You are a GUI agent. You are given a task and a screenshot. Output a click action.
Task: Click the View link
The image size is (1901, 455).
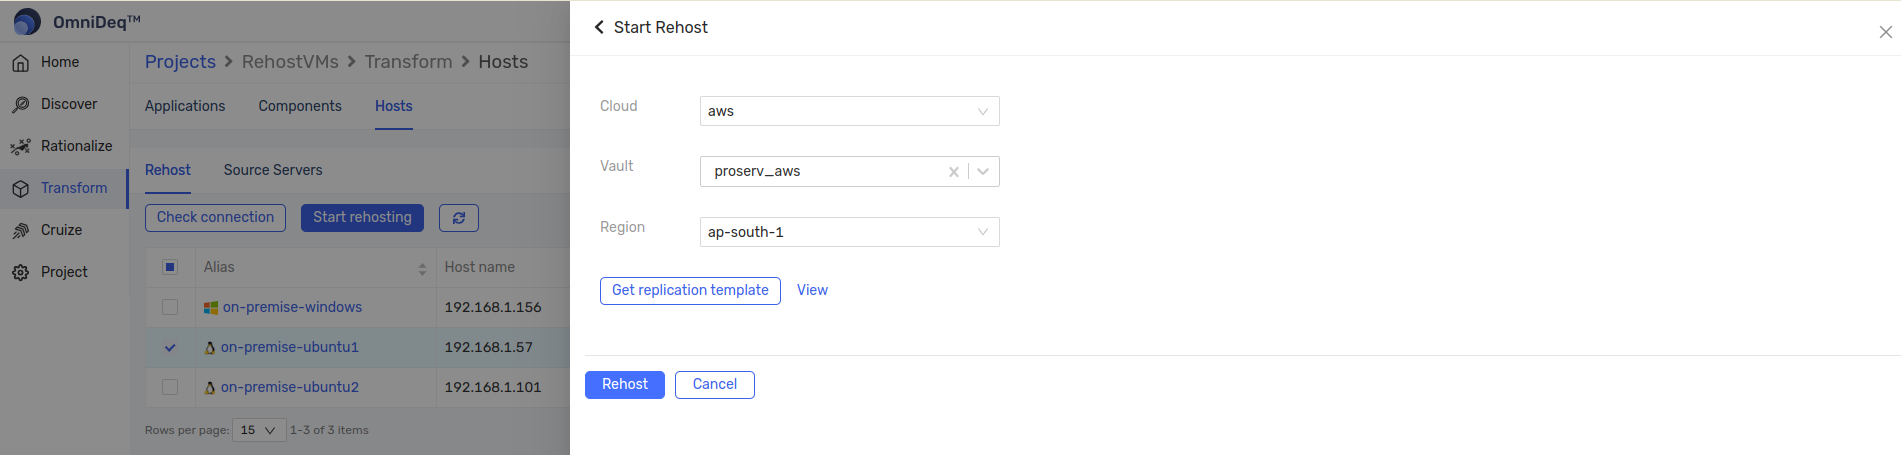[x=812, y=290]
